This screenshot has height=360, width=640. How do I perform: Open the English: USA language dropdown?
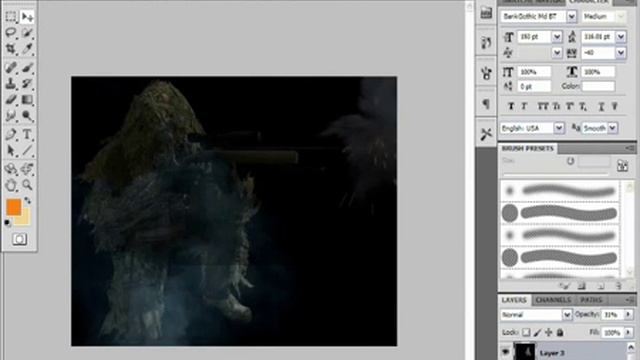tap(559, 128)
